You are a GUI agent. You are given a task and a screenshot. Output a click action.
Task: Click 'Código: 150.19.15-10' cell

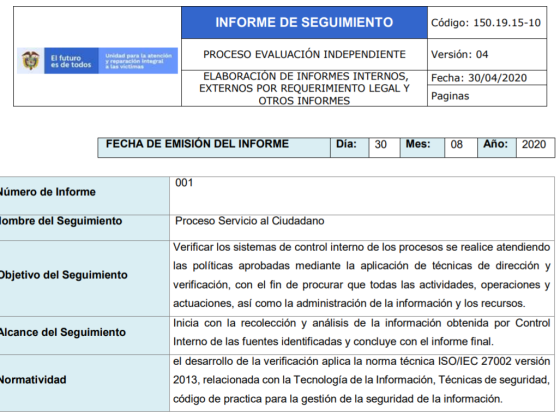(486, 23)
